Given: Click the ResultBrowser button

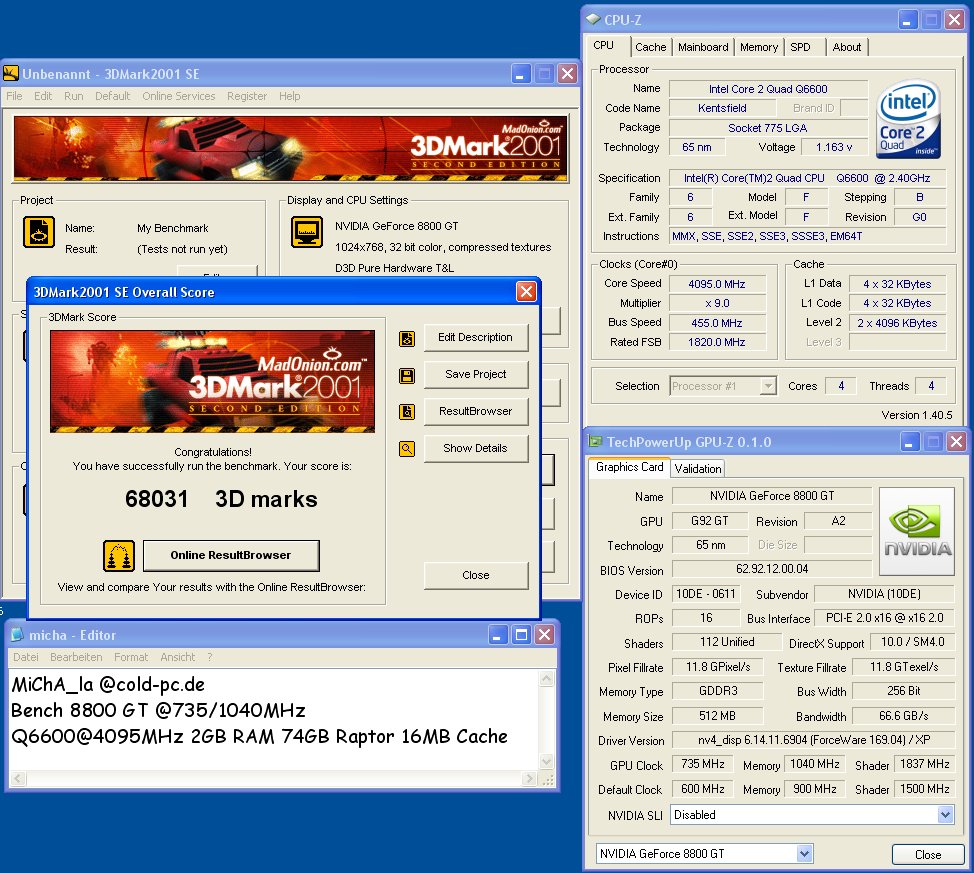Looking at the screenshot, I should [476, 411].
